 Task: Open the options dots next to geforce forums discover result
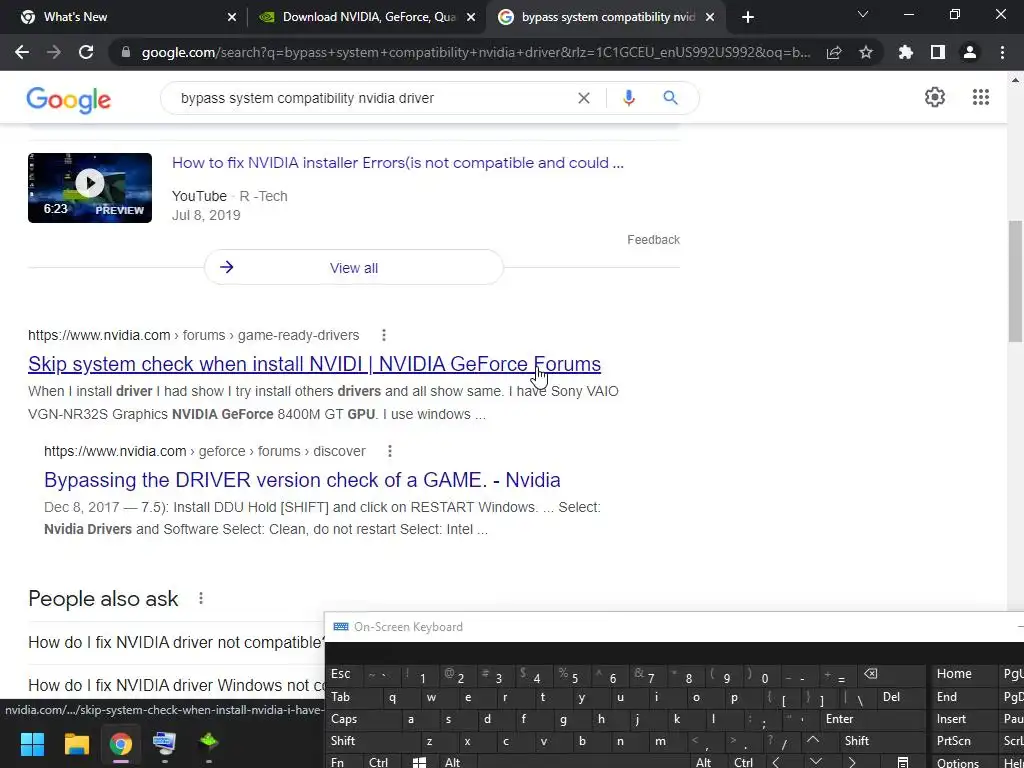click(390, 451)
